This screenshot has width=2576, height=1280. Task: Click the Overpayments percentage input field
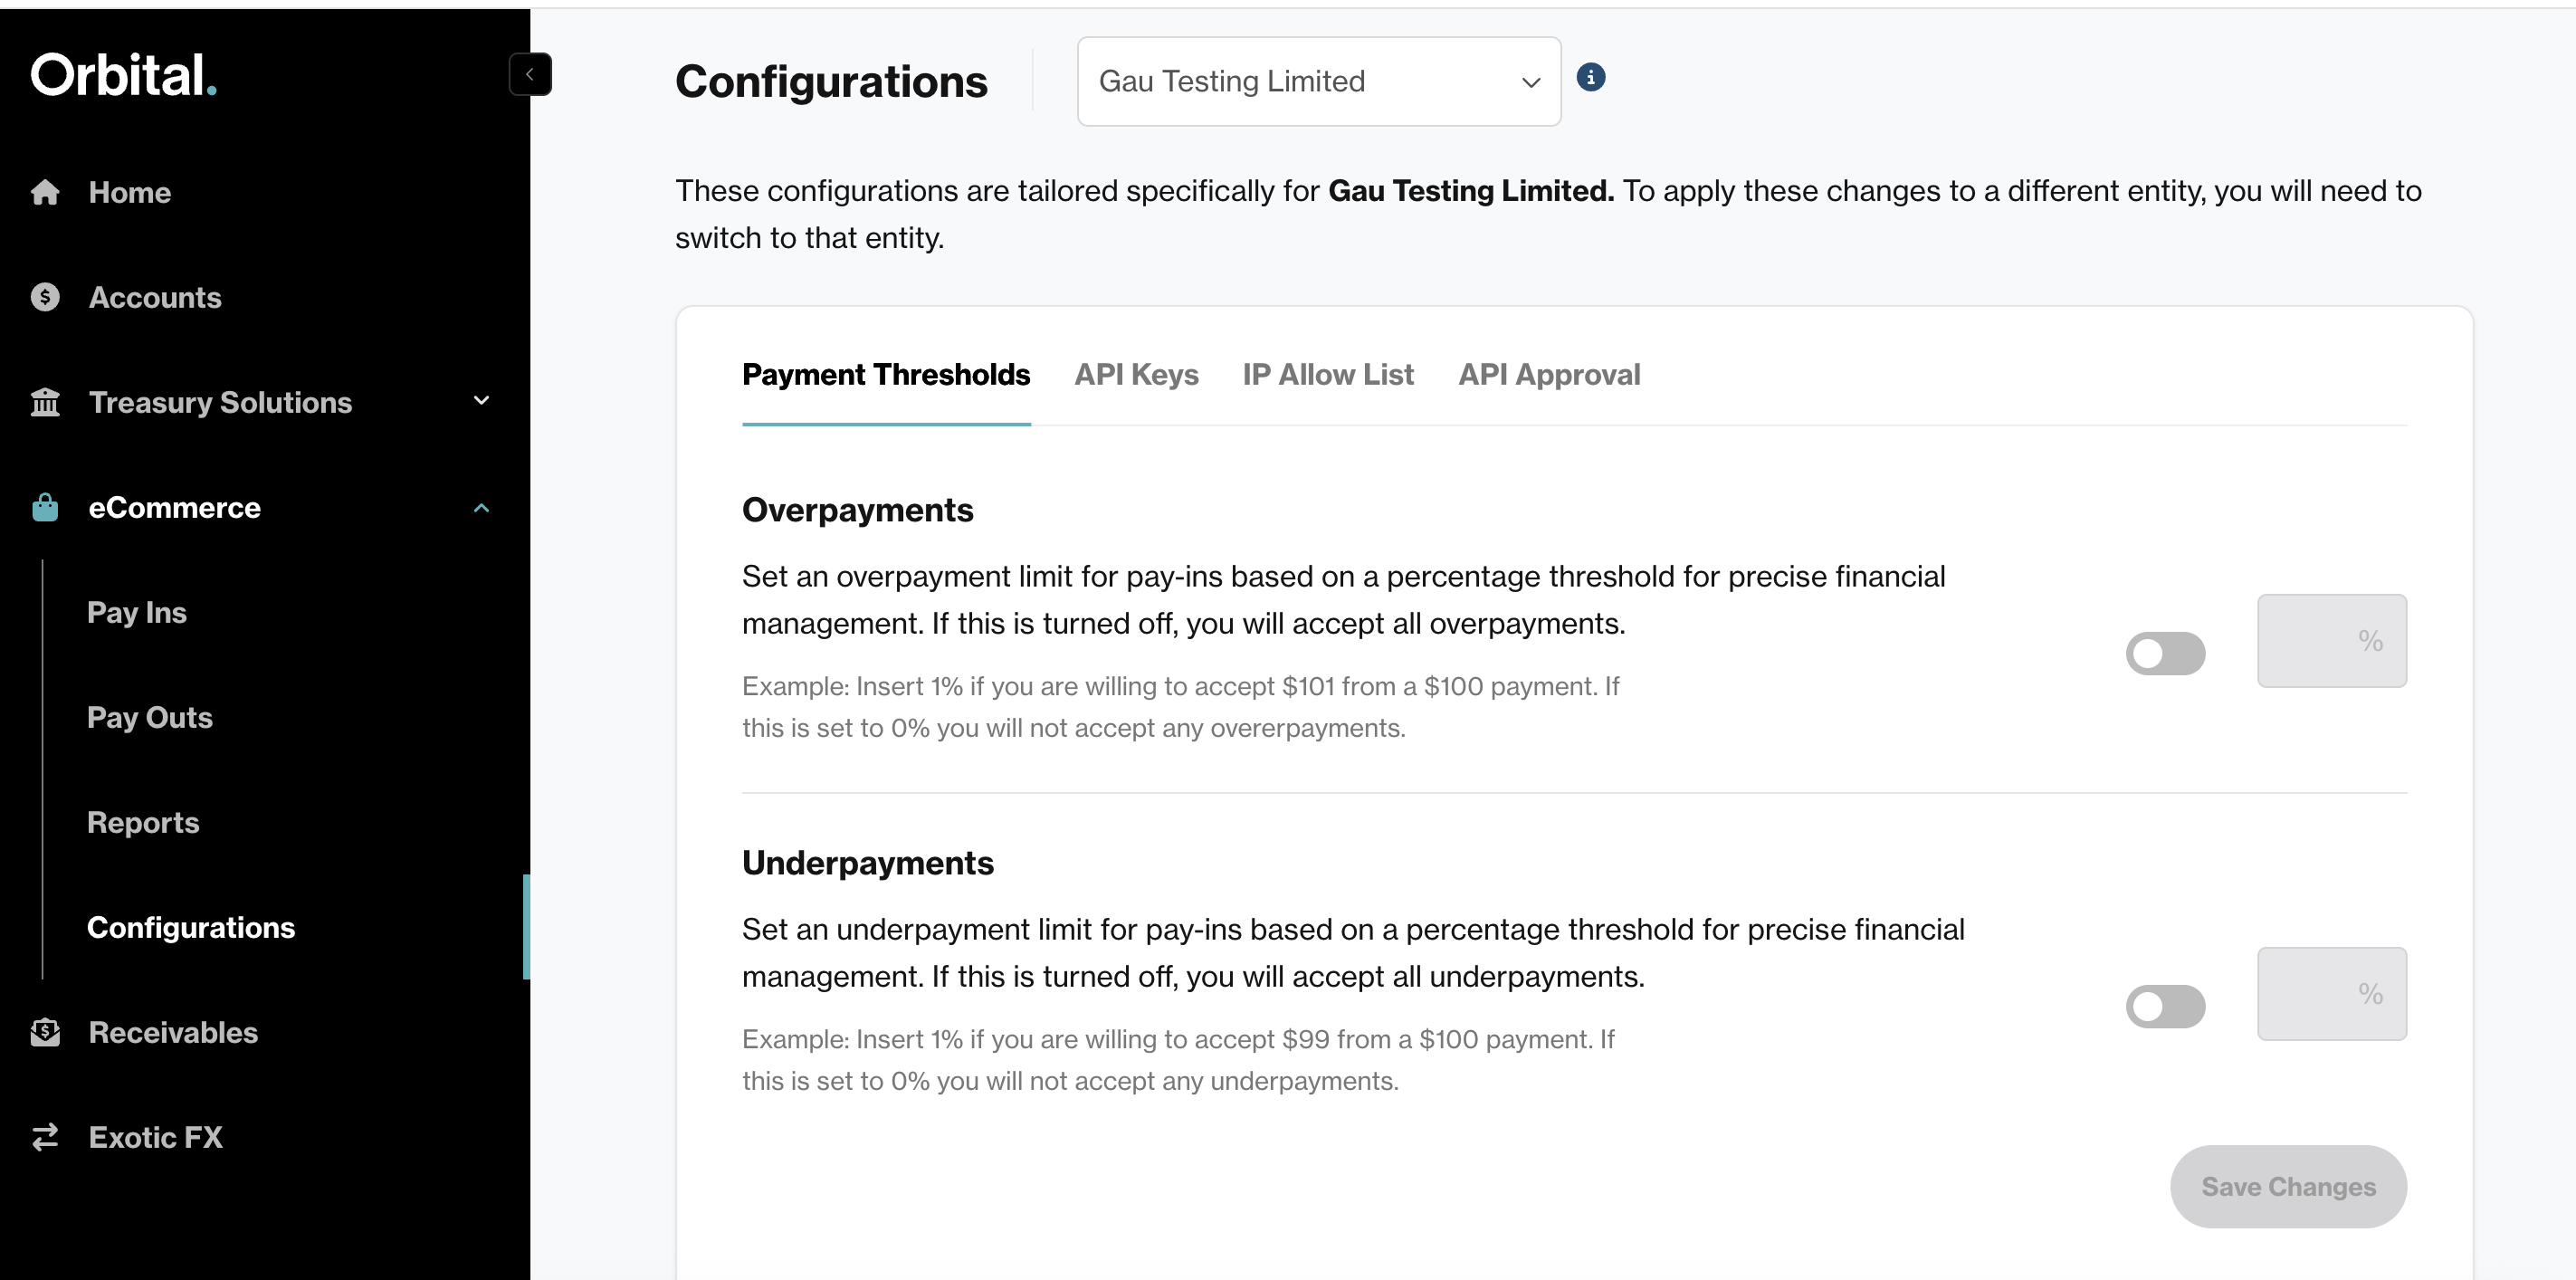(2332, 641)
